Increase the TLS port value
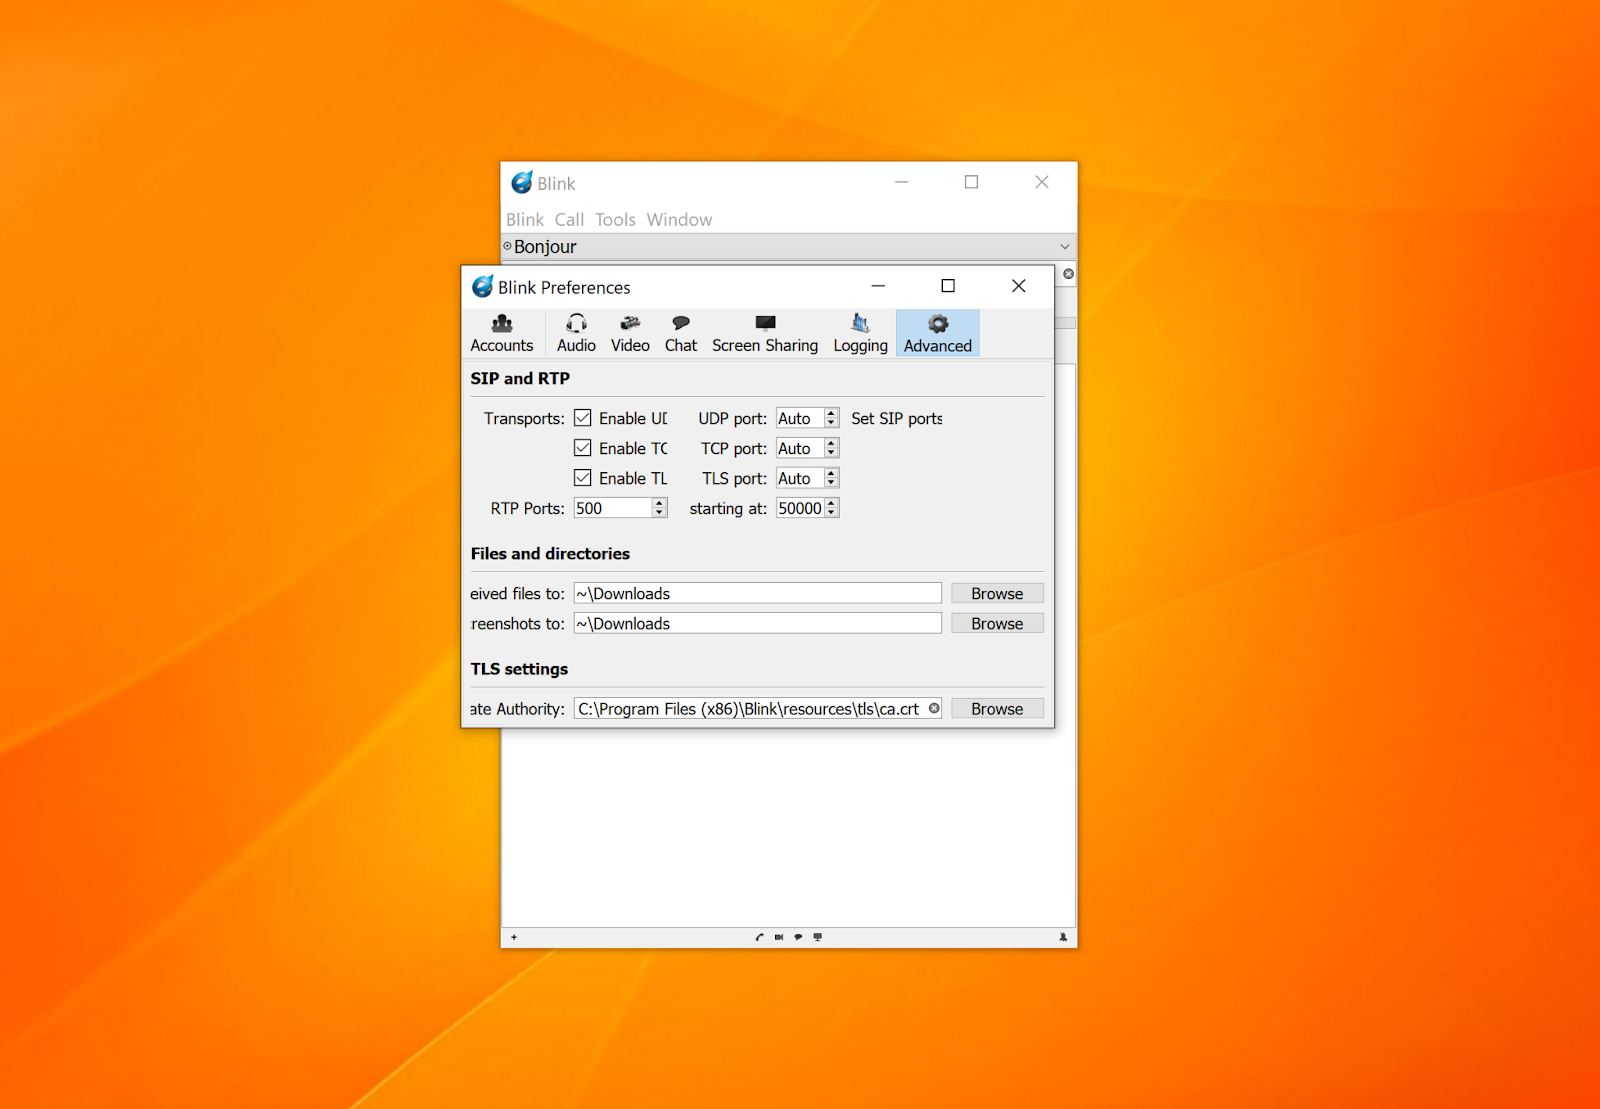This screenshot has height=1109, width=1600. [x=831, y=473]
